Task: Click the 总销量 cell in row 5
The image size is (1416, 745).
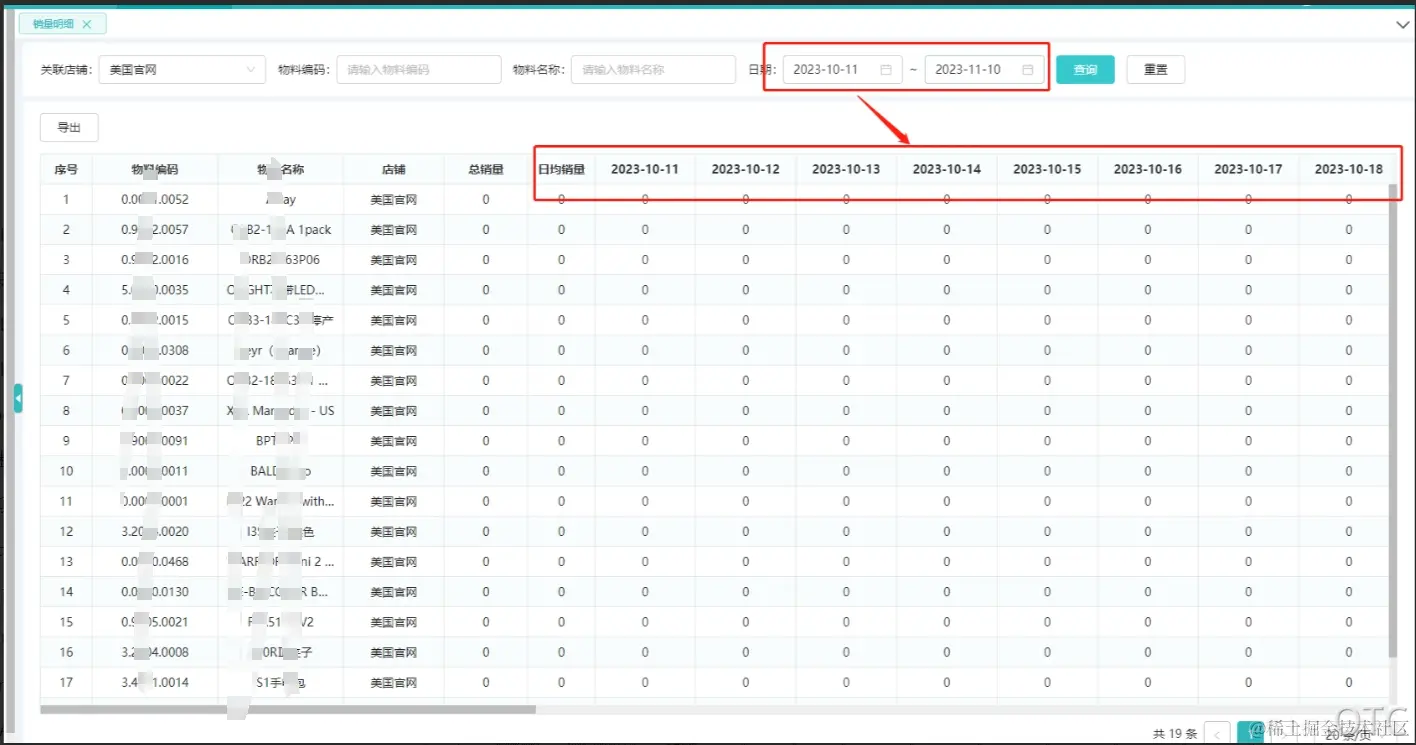Action: 486,320
